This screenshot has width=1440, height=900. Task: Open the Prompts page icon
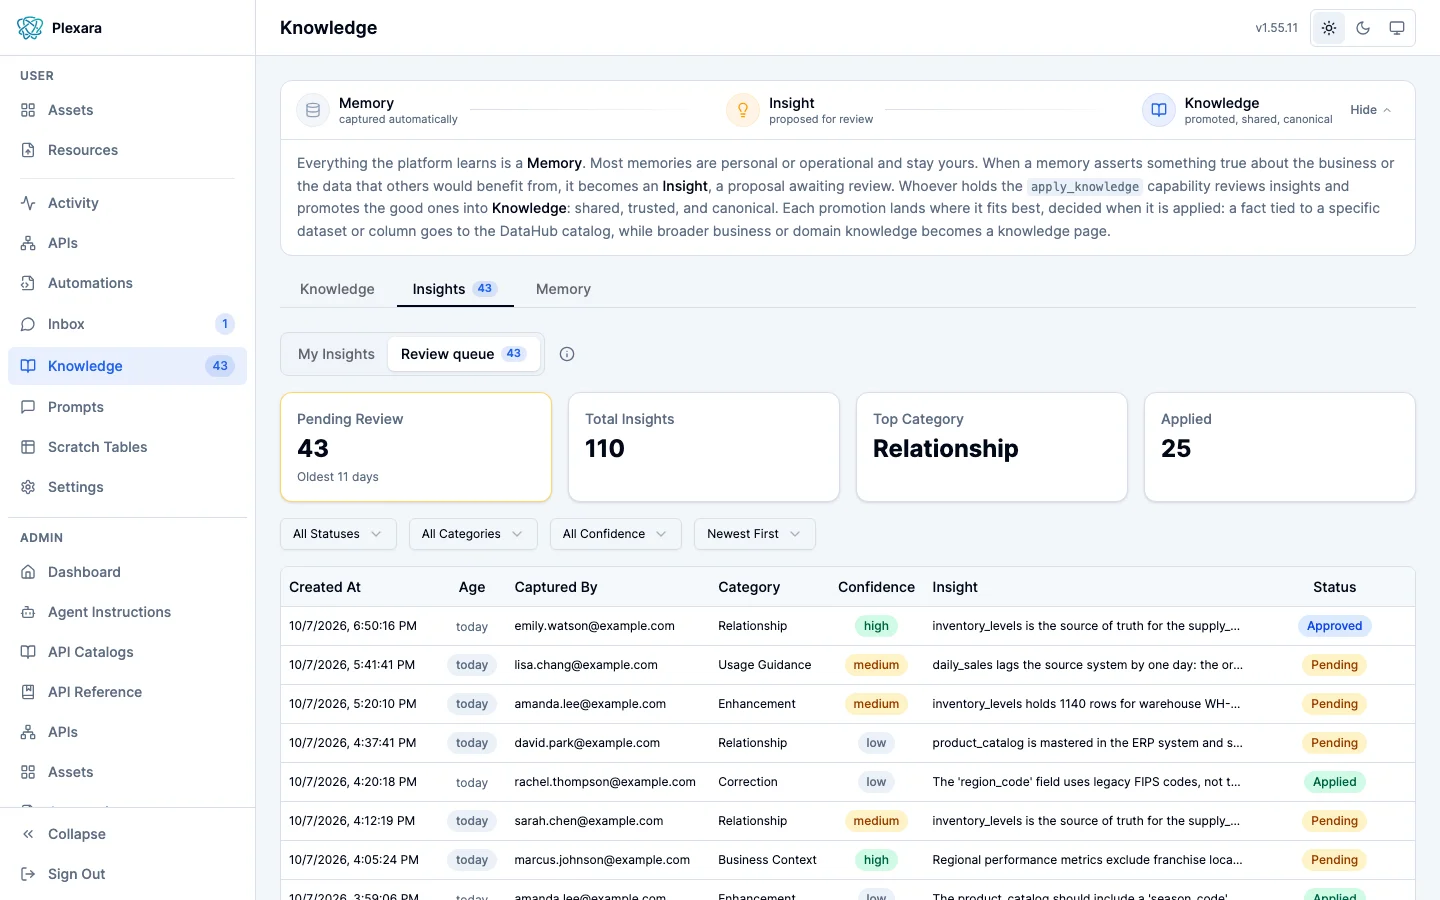point(28,407)
